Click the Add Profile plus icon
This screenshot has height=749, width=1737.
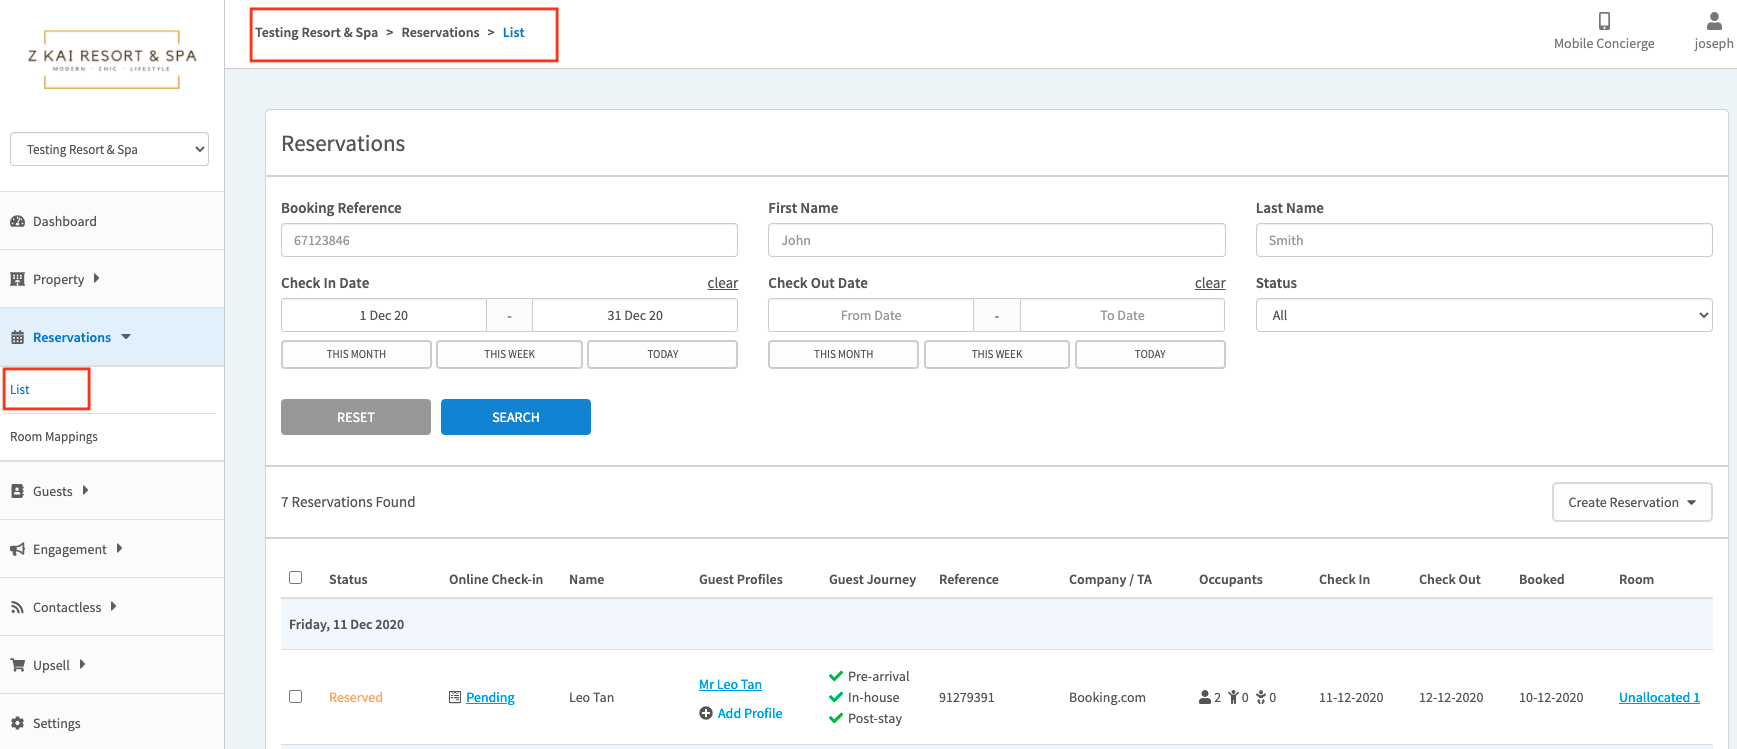706,713
